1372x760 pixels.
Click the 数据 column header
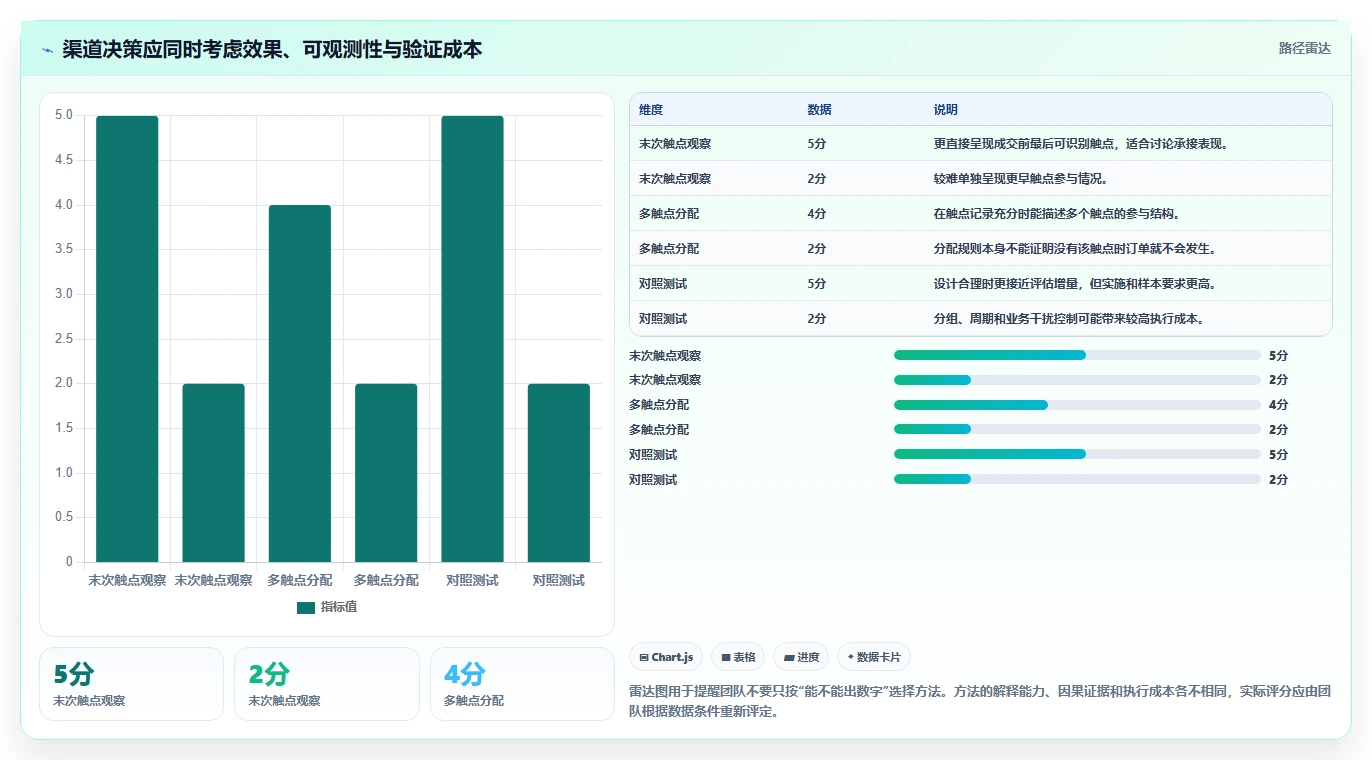tap(819, 110)
